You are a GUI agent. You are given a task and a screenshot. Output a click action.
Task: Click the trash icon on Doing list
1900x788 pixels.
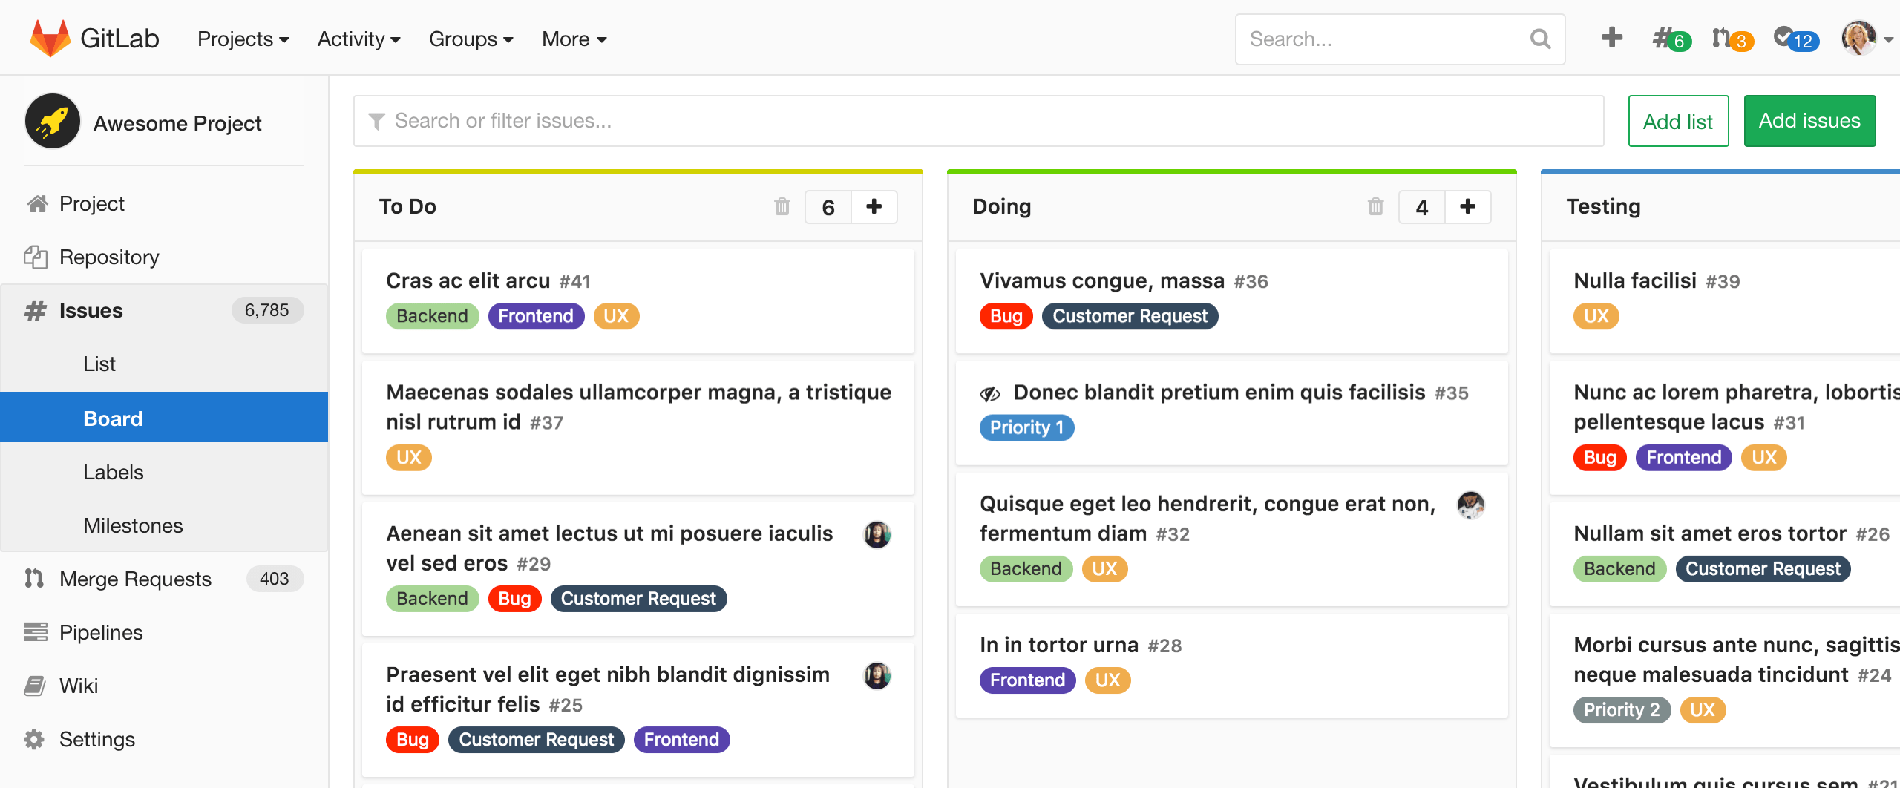click(x=1376, y=206)
